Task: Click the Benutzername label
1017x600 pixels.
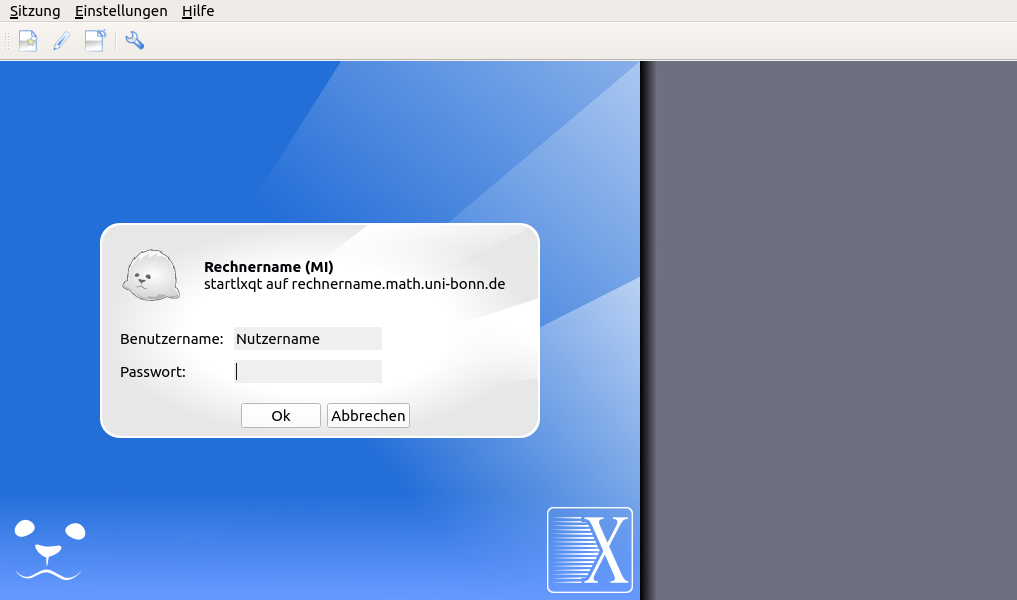Action: pos(172,339)
